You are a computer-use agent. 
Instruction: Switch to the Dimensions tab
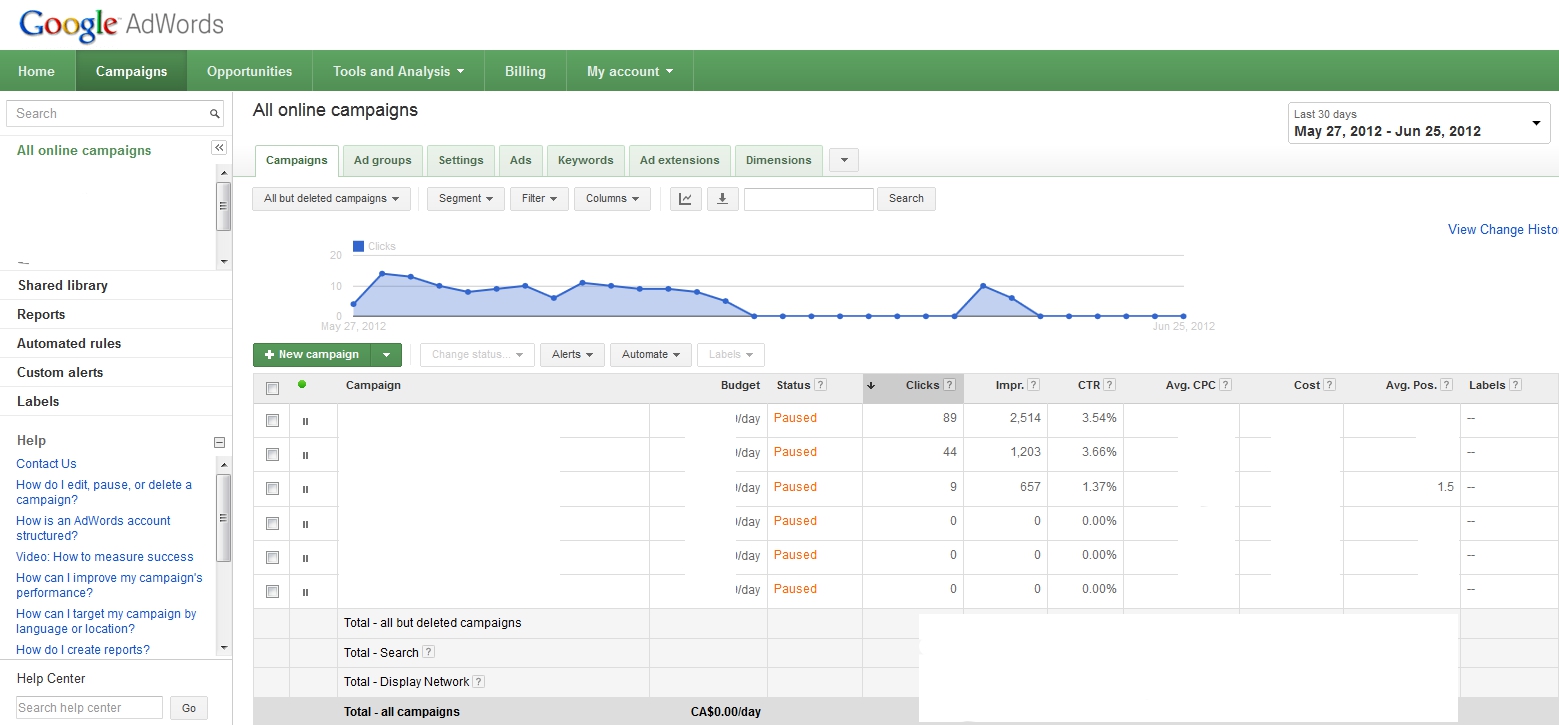[779, 161]
